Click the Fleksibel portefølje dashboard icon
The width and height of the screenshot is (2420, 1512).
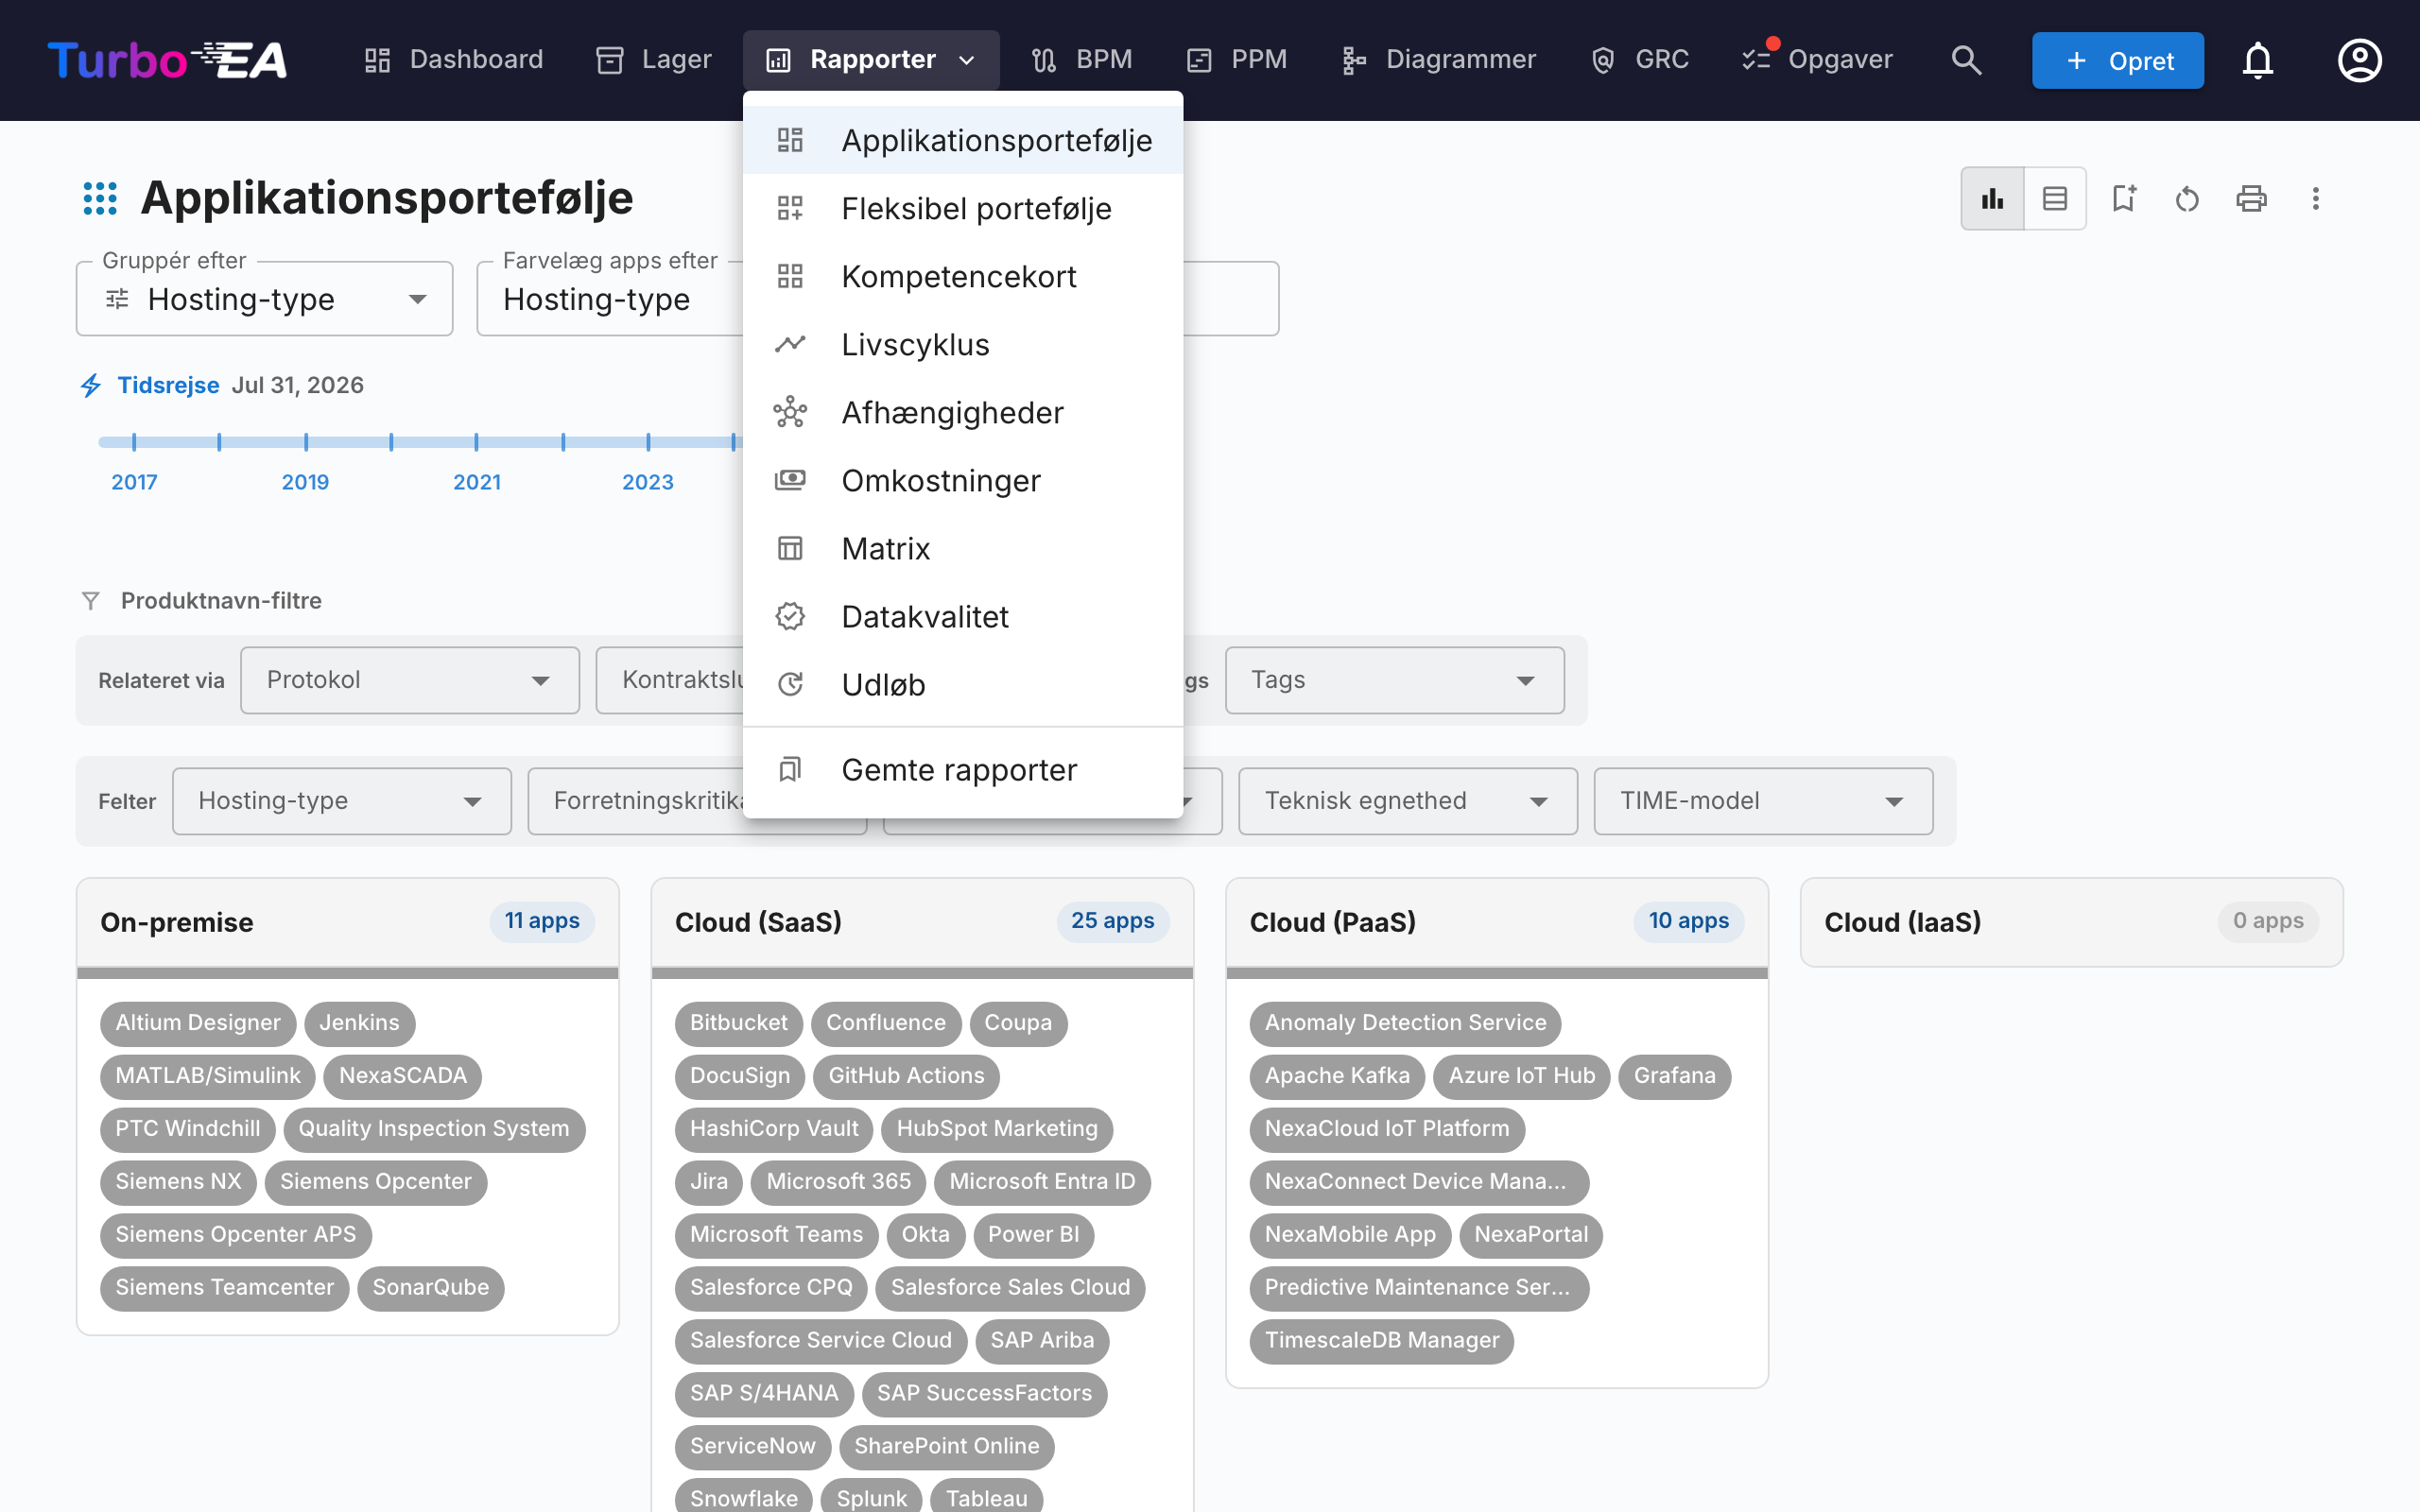[790, 209]
